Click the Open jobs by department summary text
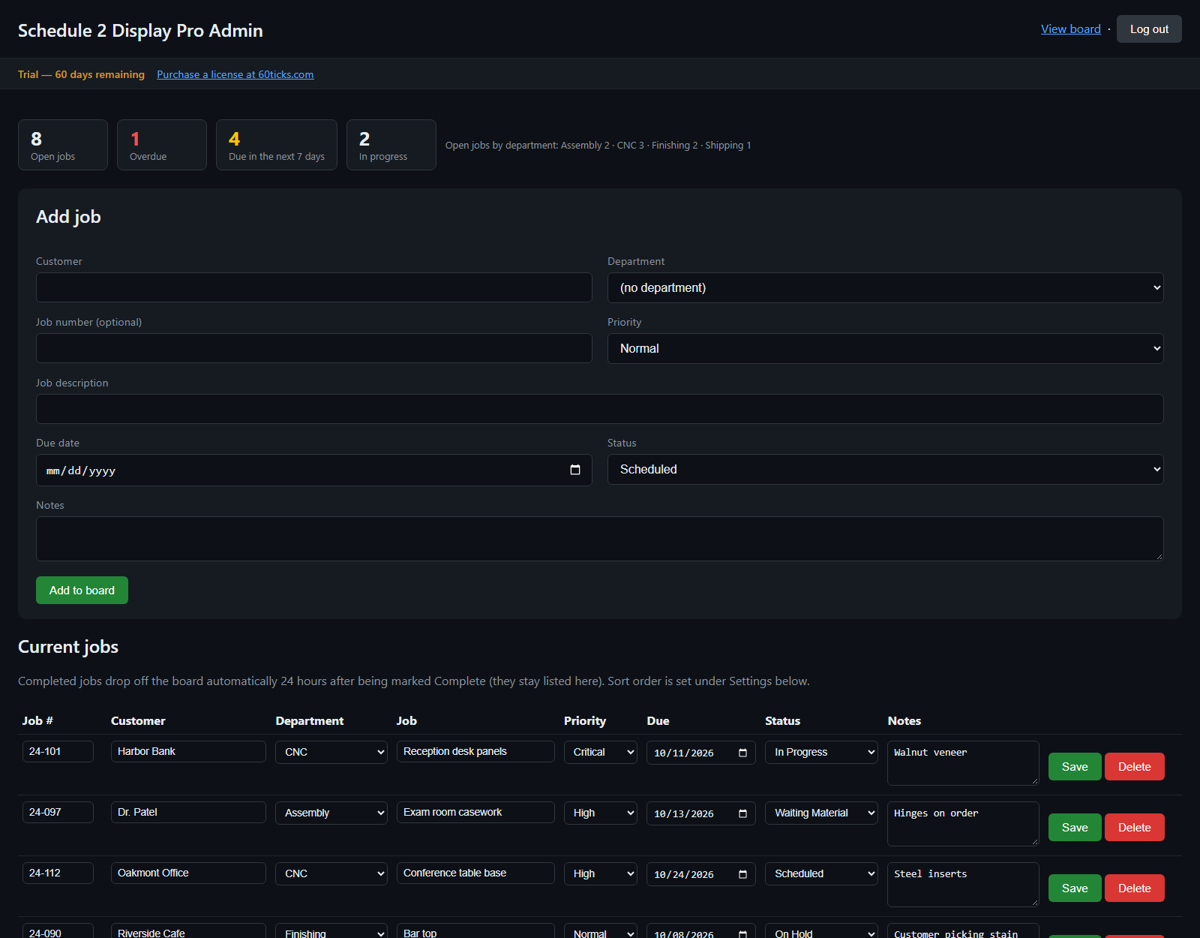The height and width of the screenshot is (938, 1200). click(598, 145)
